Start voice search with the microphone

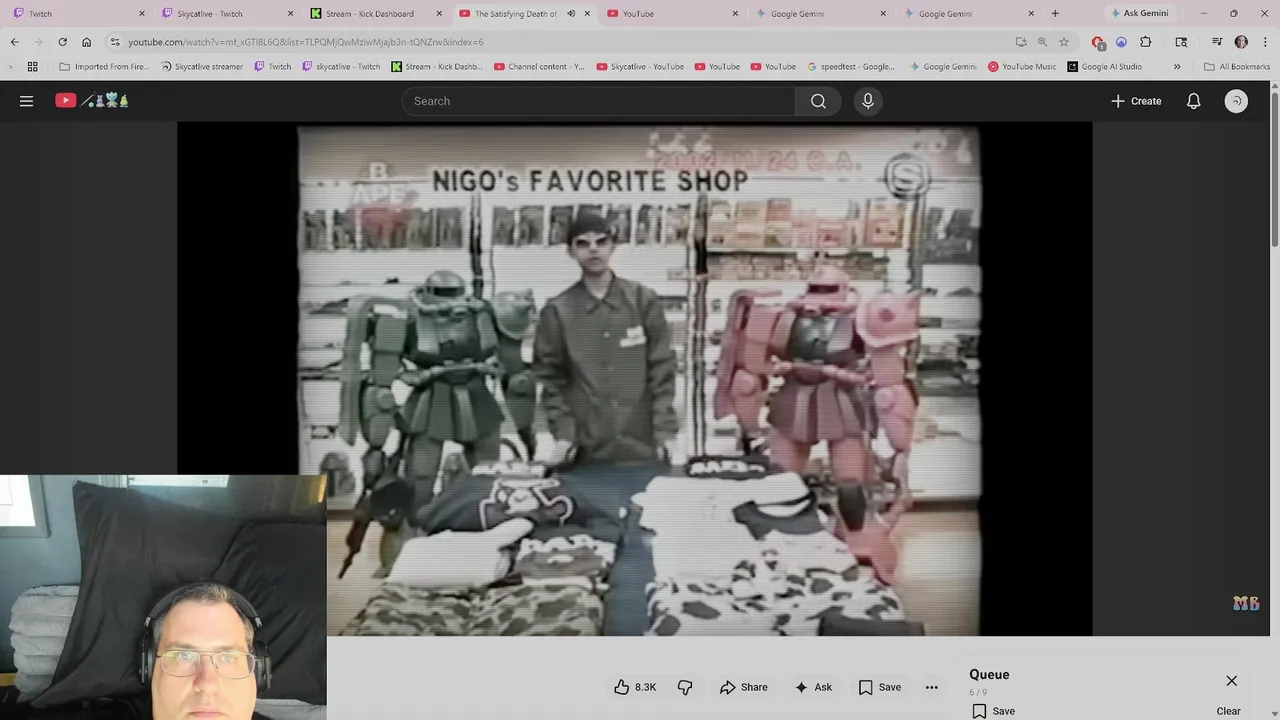tap(868, 101)
